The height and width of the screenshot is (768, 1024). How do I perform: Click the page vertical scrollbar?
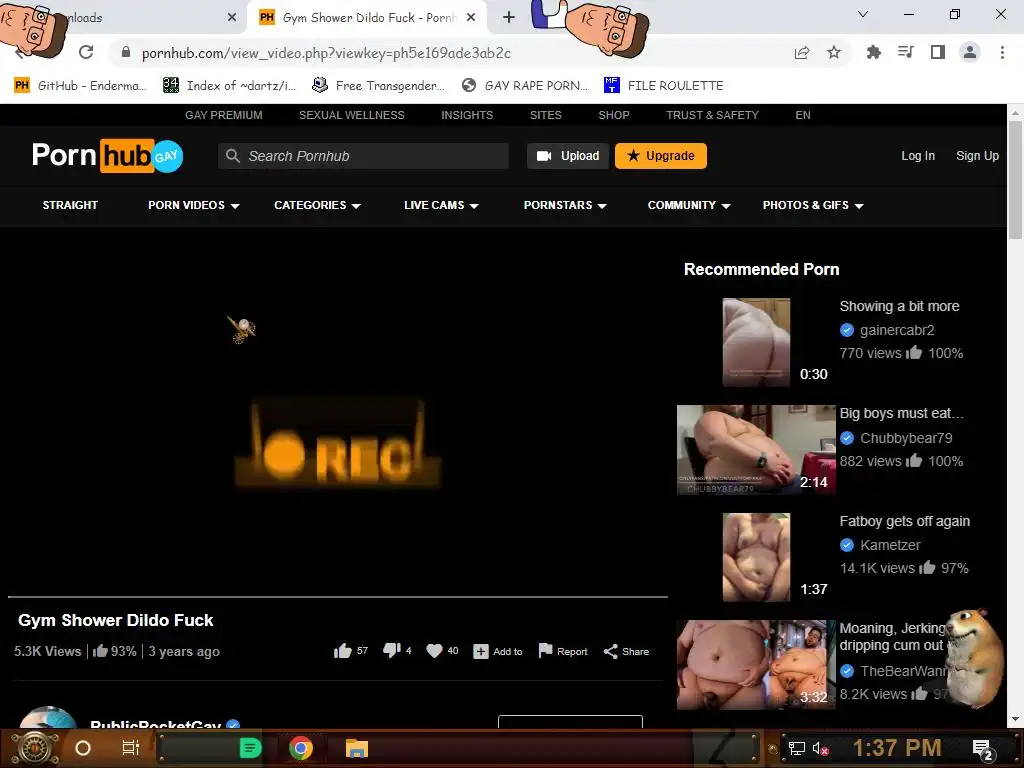1015,180
